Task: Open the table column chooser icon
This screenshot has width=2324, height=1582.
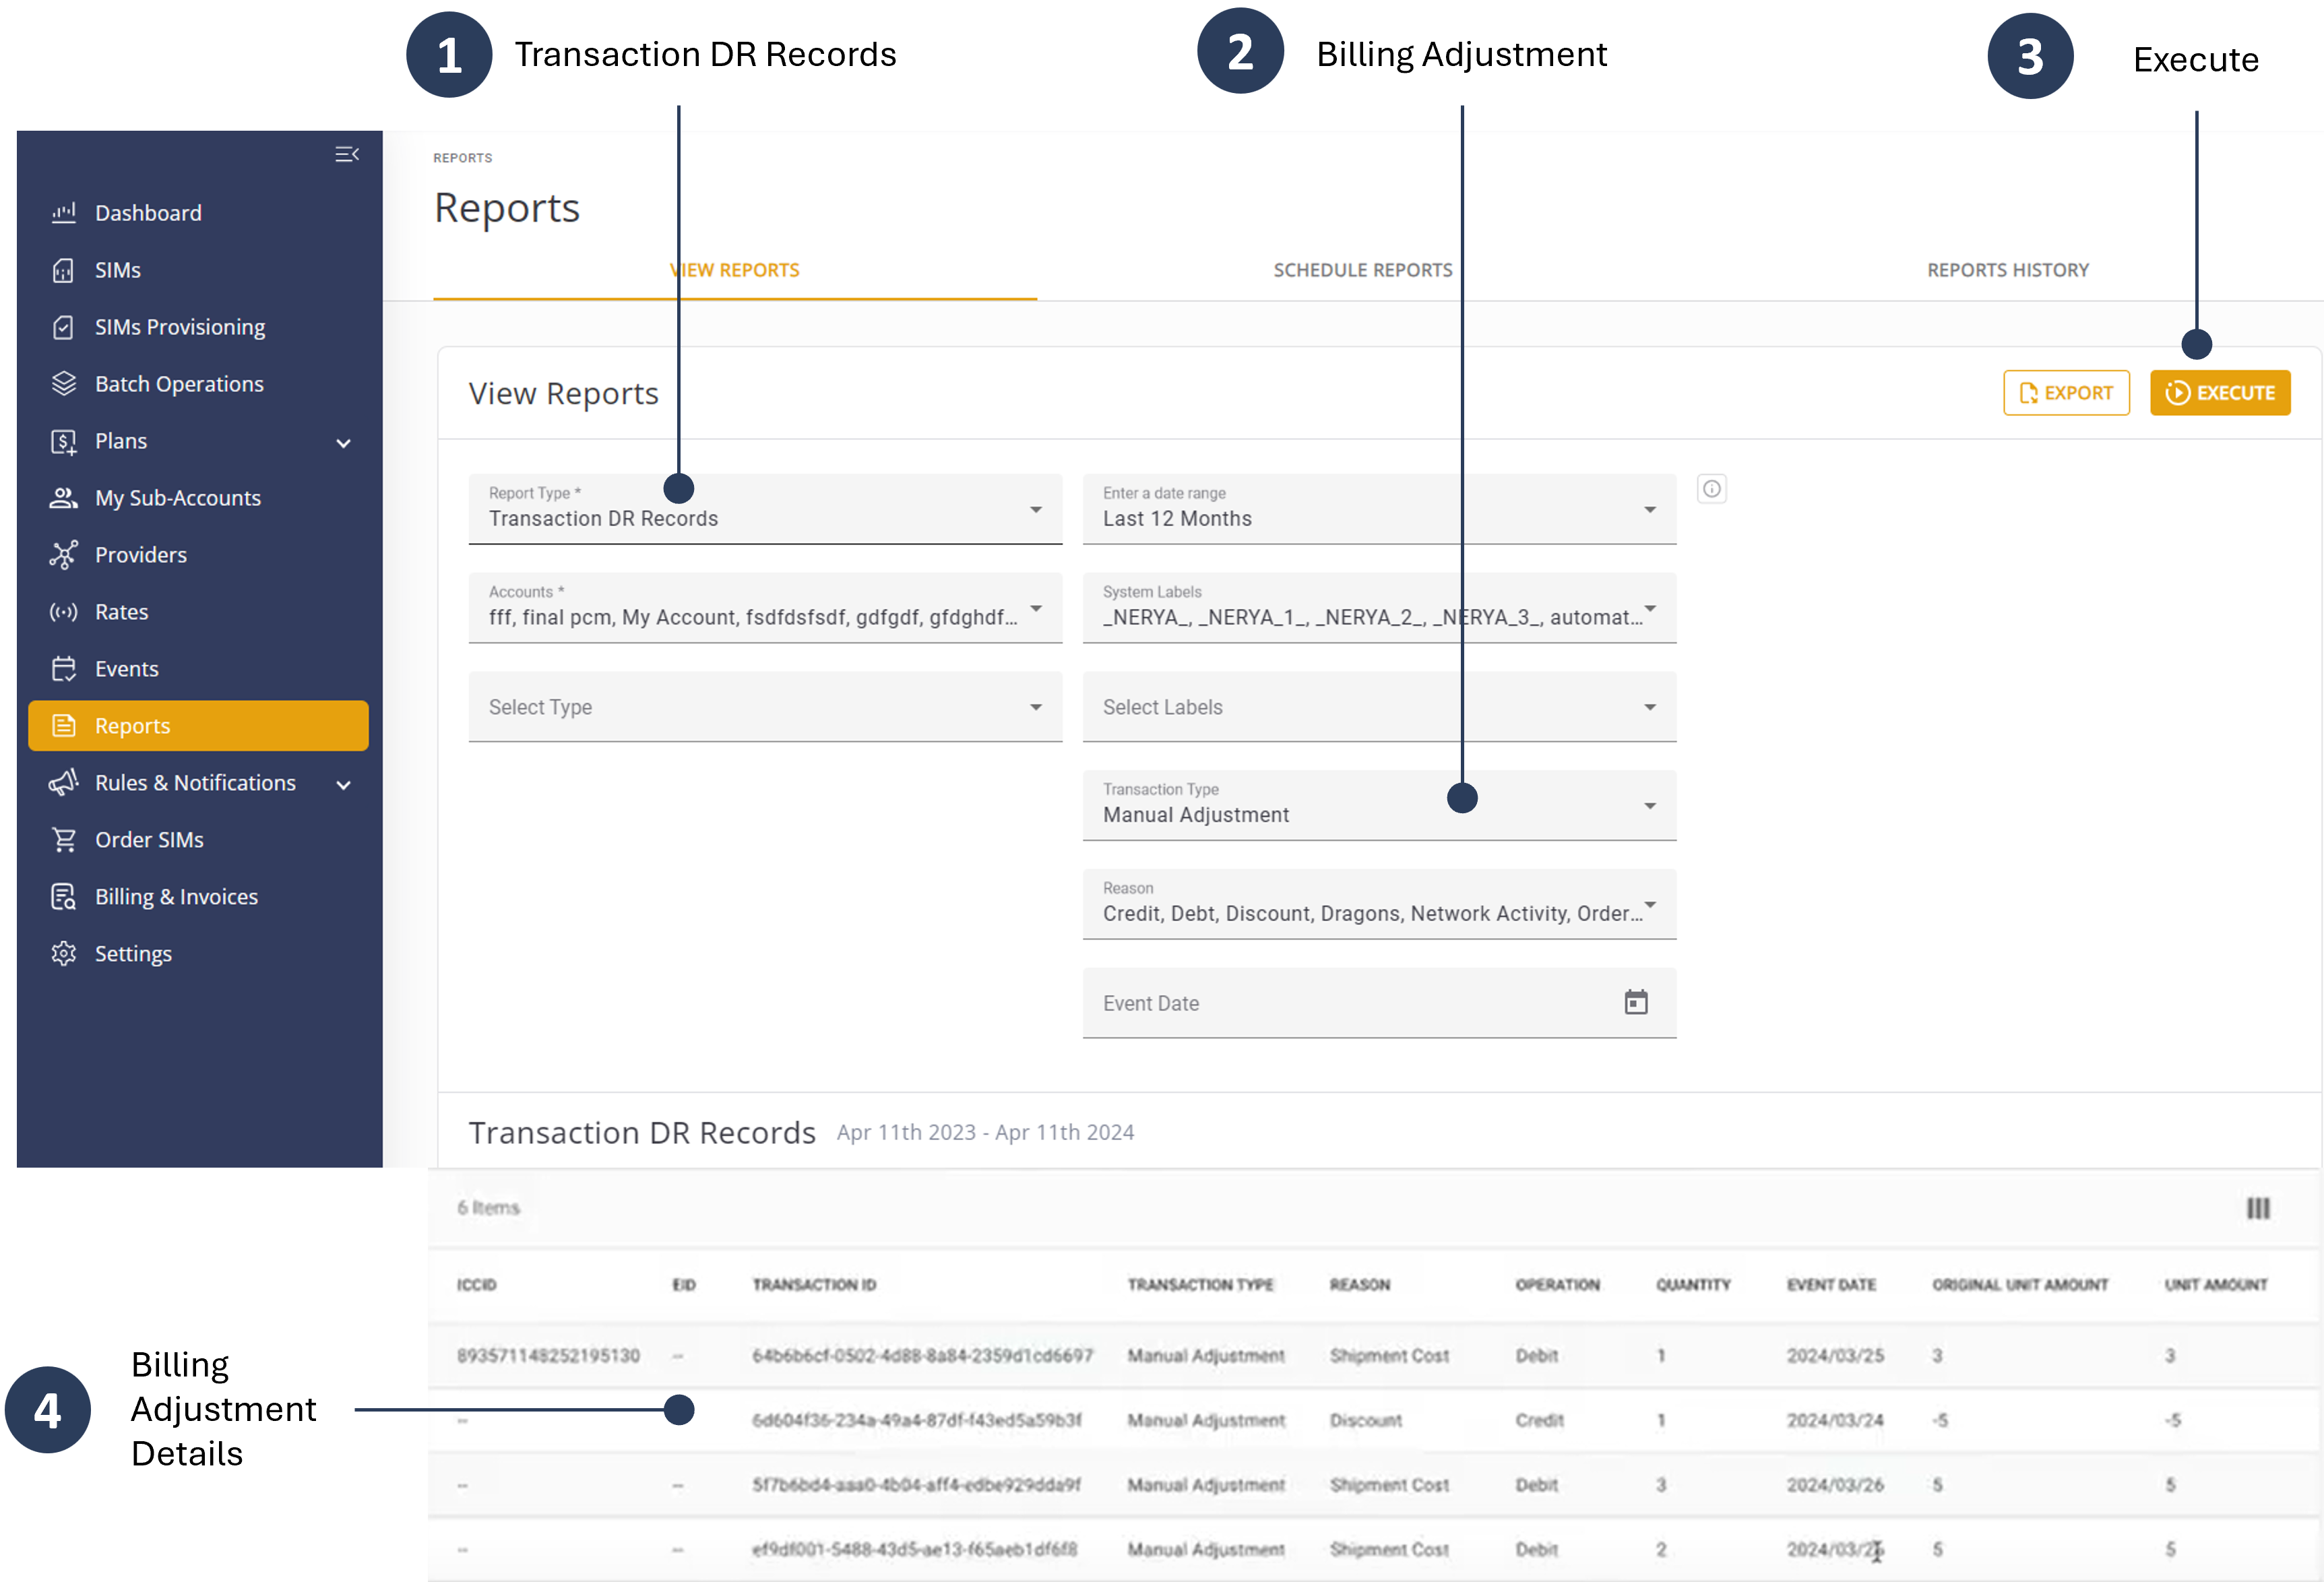Action: (x=2257, y=1208)
